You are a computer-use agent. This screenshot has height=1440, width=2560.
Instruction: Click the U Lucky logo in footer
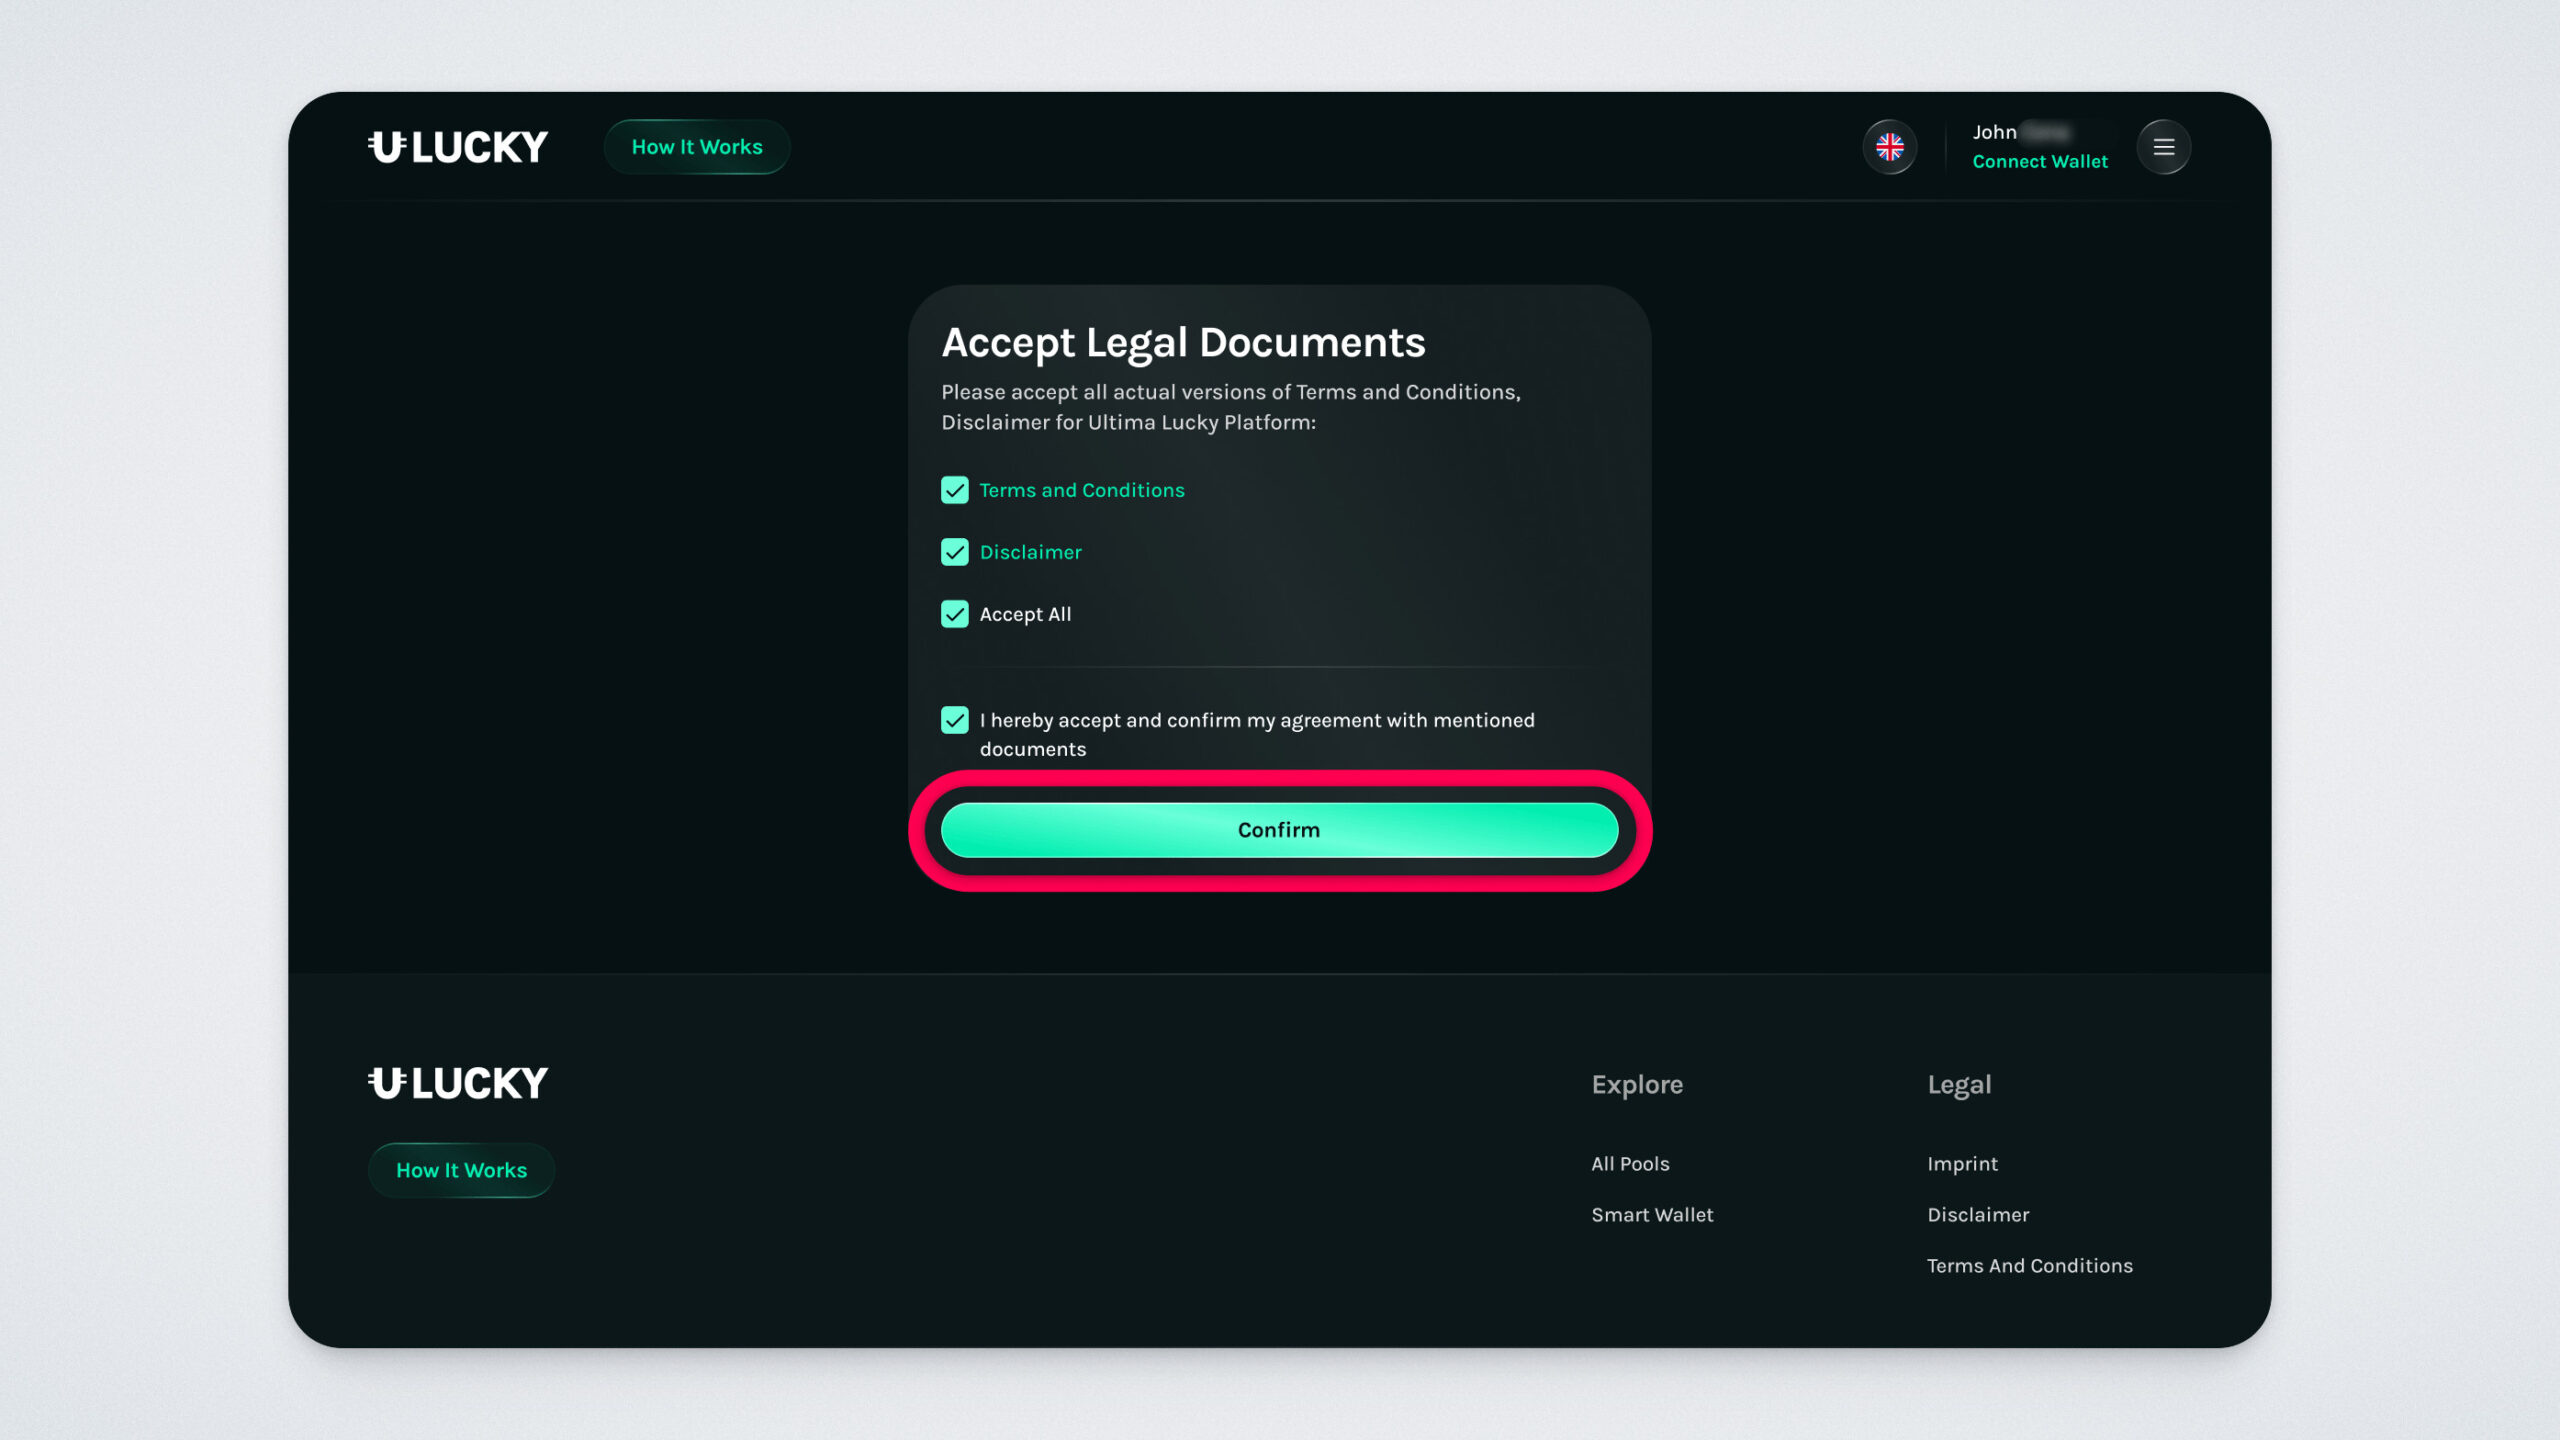click(457, 1083)
